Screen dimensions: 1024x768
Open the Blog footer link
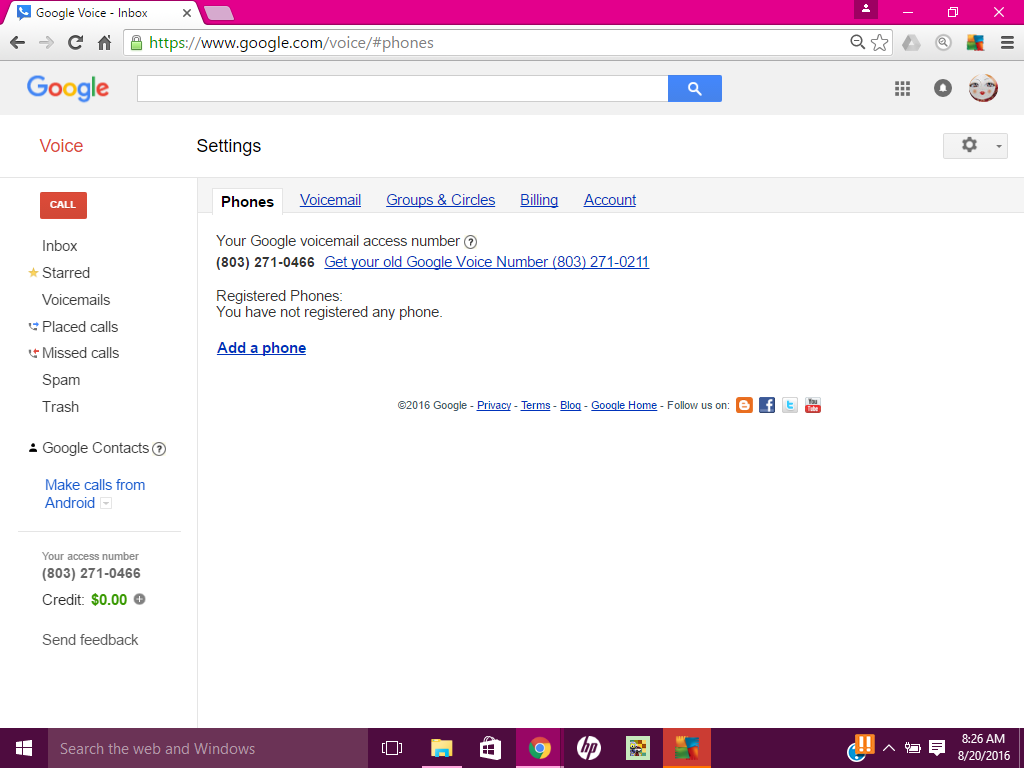[570, 406]
